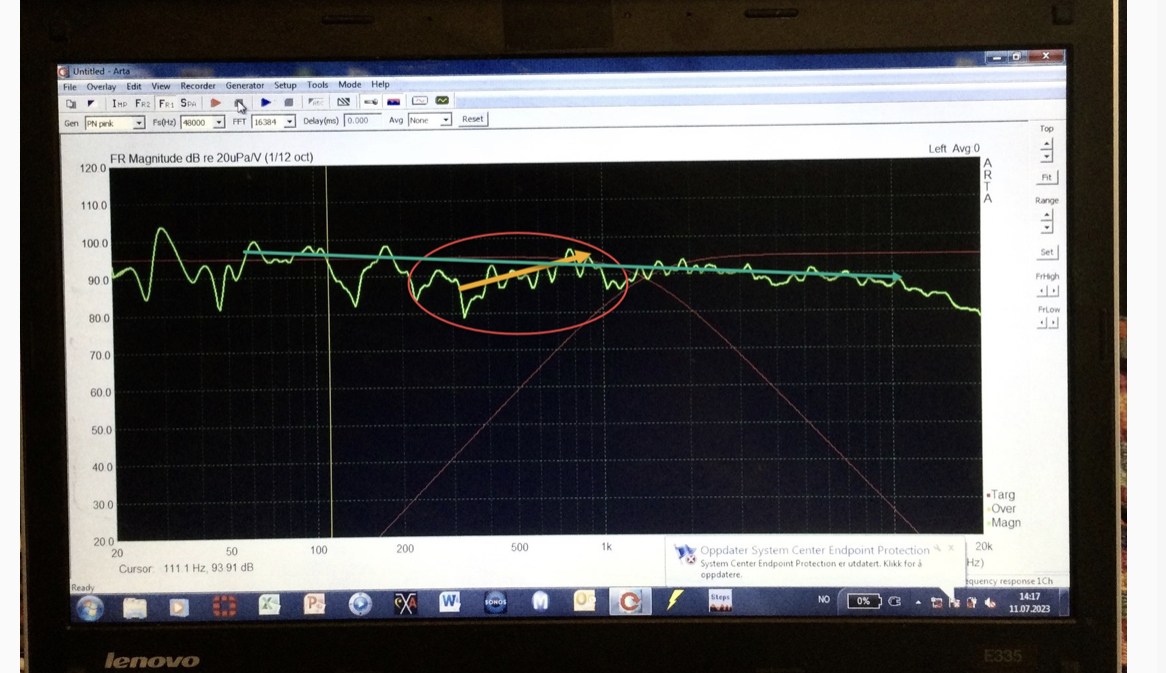1166x673 pixels.
Task: Click the active Arta taskbar icon
Action: tap(630, 601)
